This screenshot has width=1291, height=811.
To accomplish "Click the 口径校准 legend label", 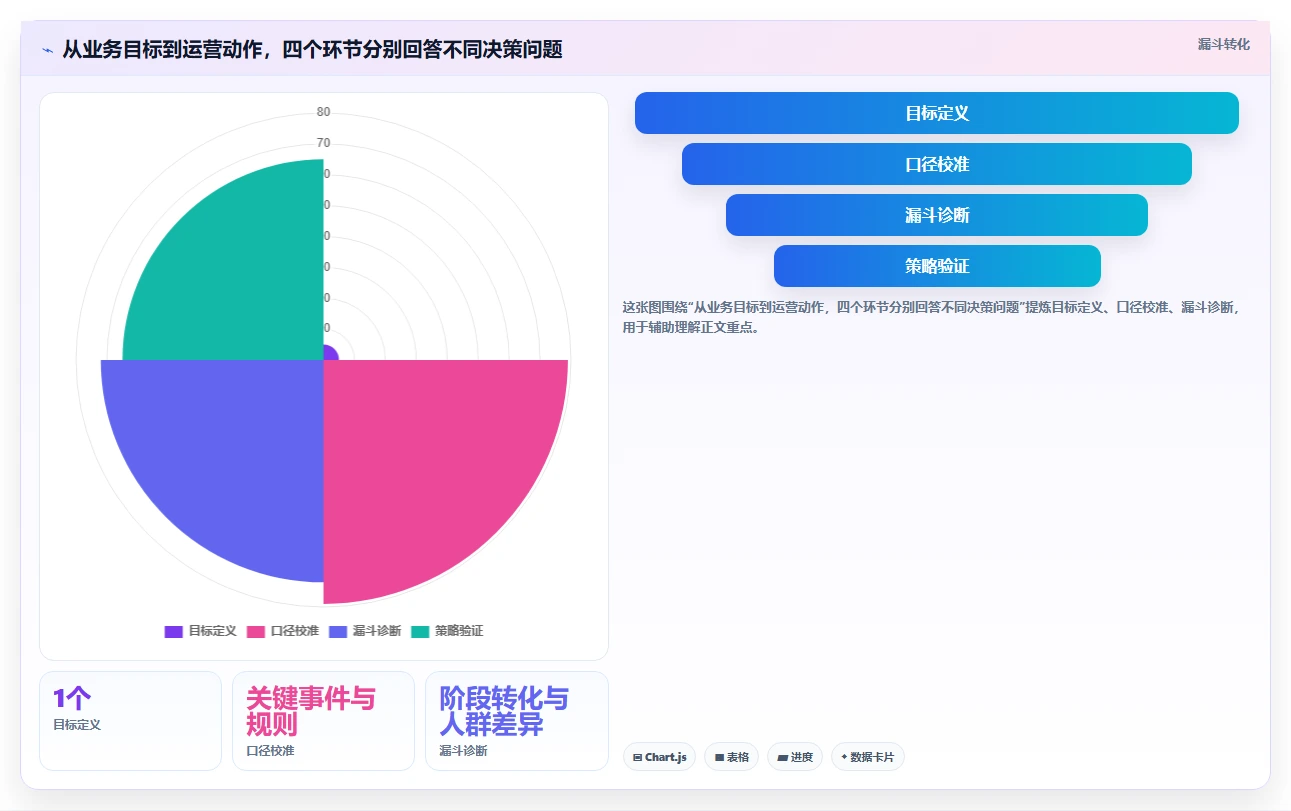I will point(294,631).
